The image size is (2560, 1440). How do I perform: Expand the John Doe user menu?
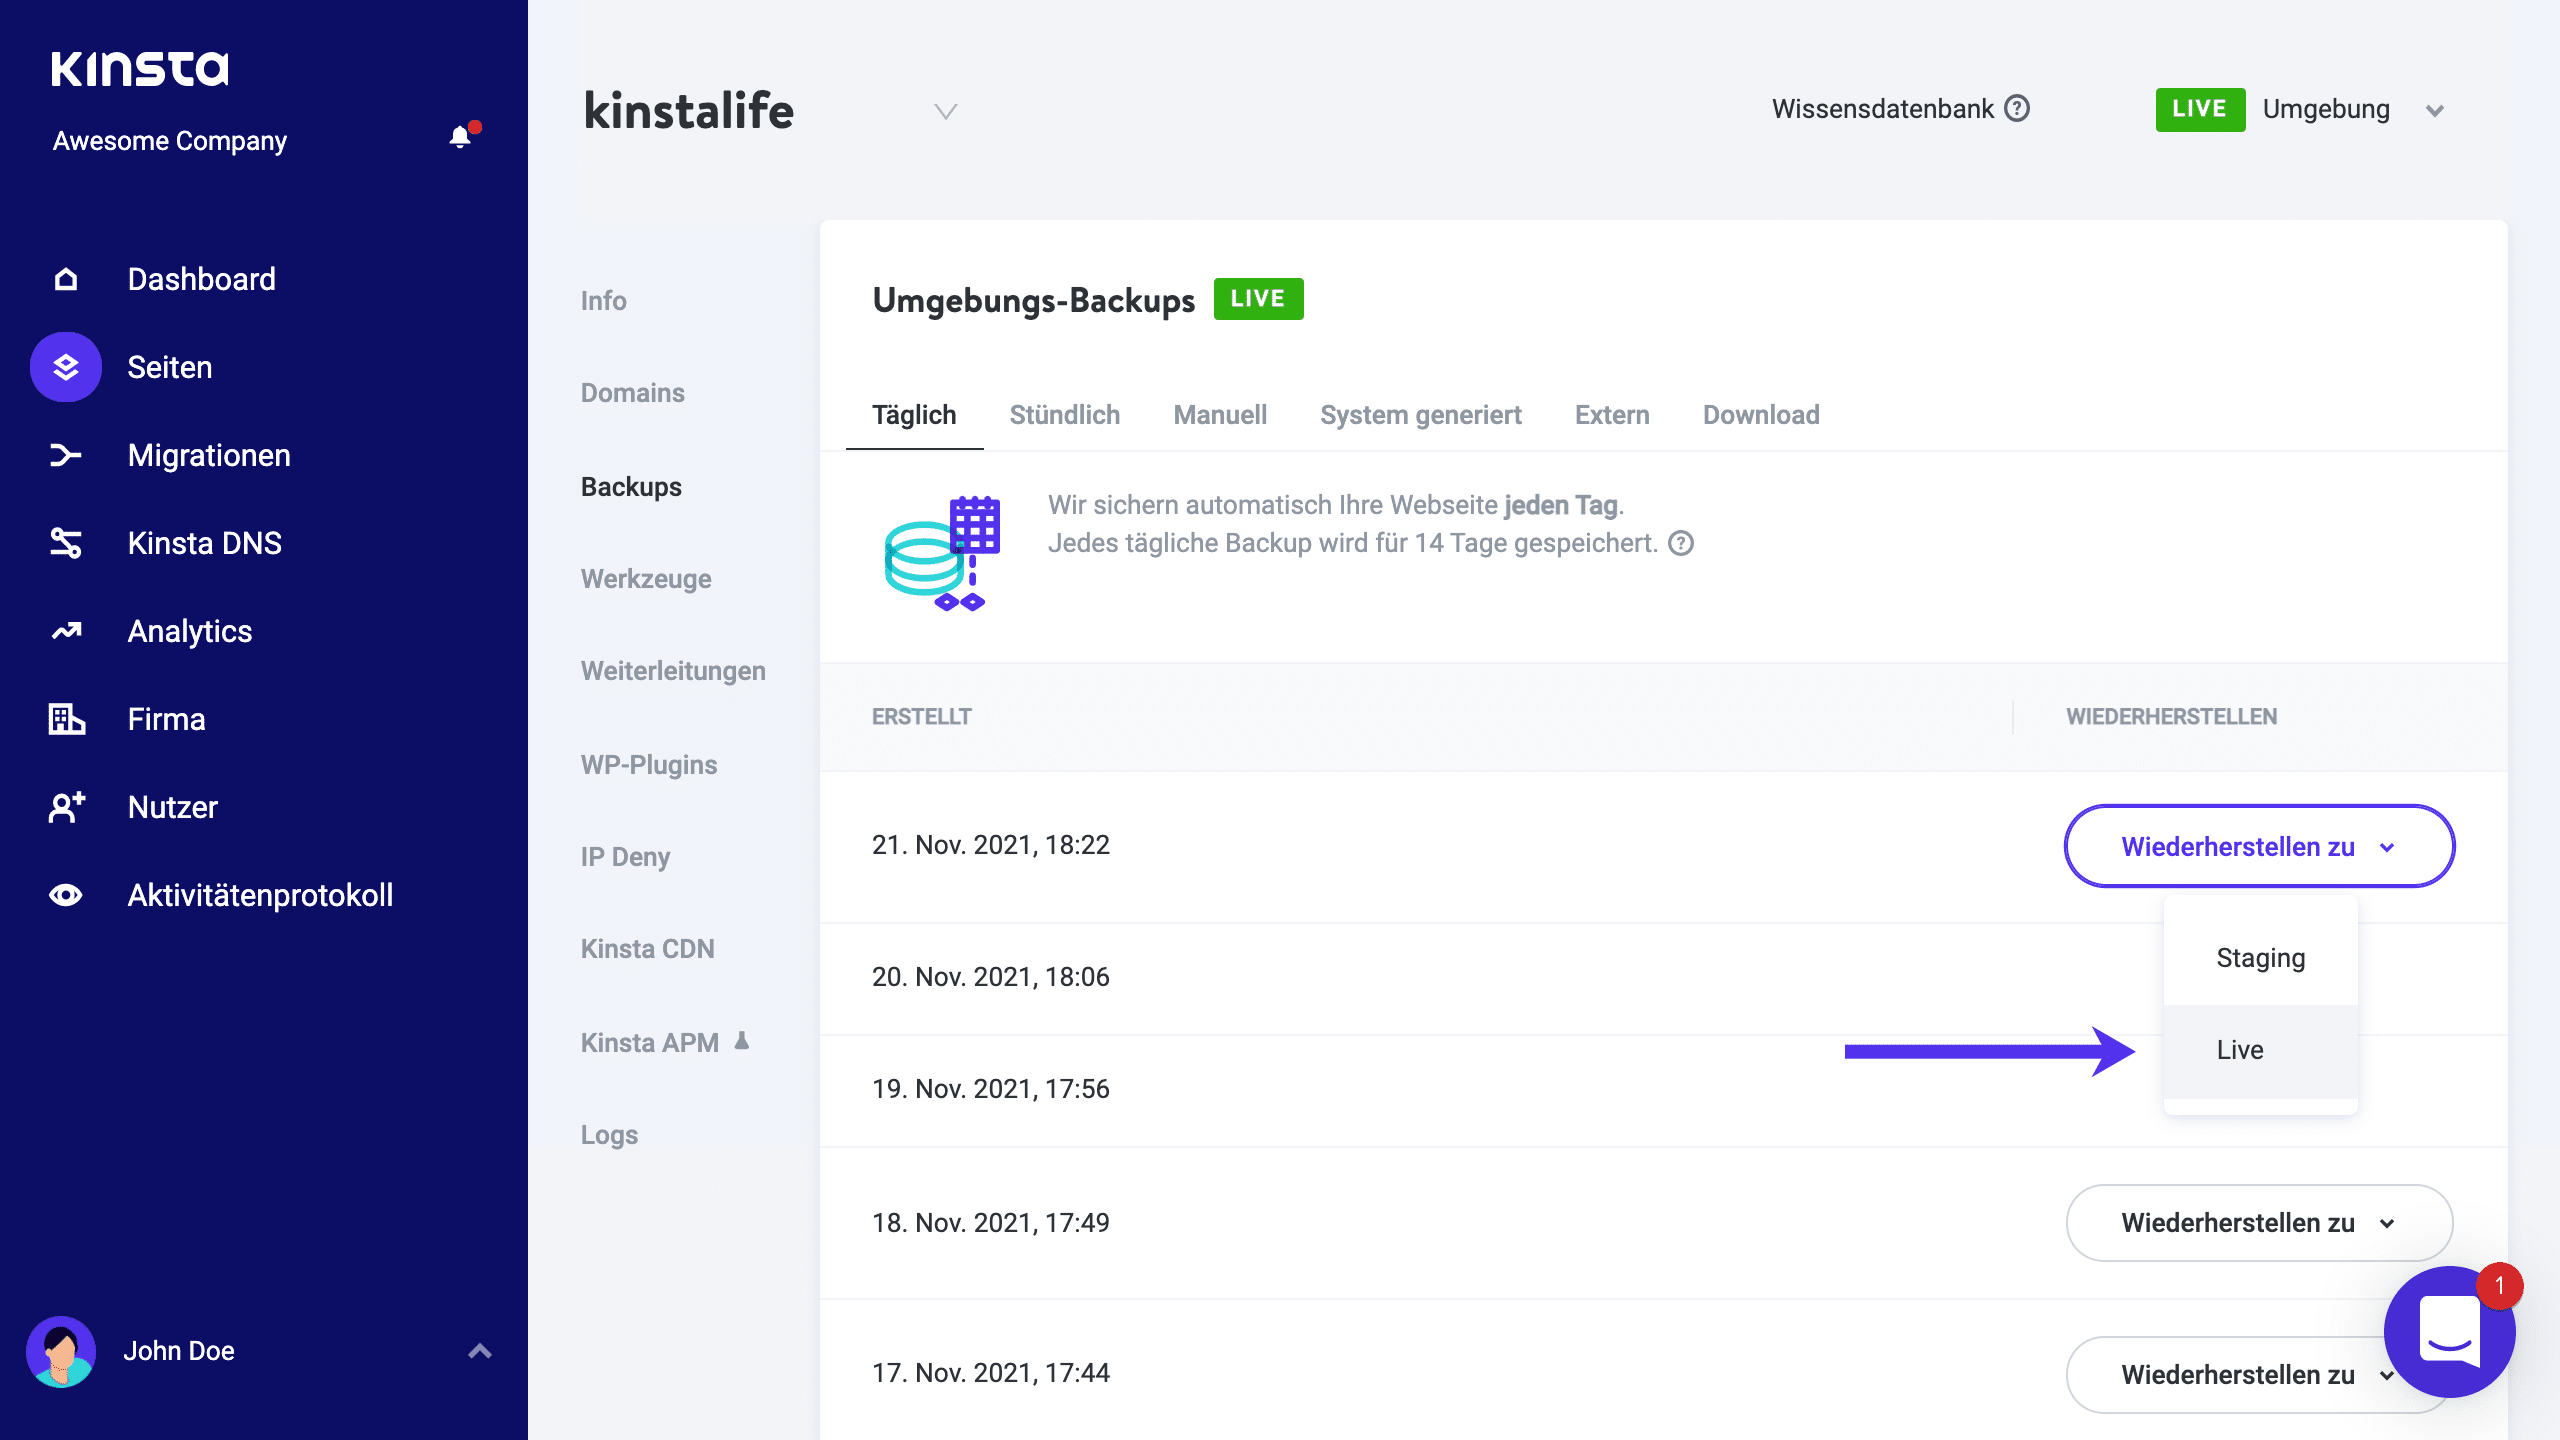click(x=480, y=1351)
